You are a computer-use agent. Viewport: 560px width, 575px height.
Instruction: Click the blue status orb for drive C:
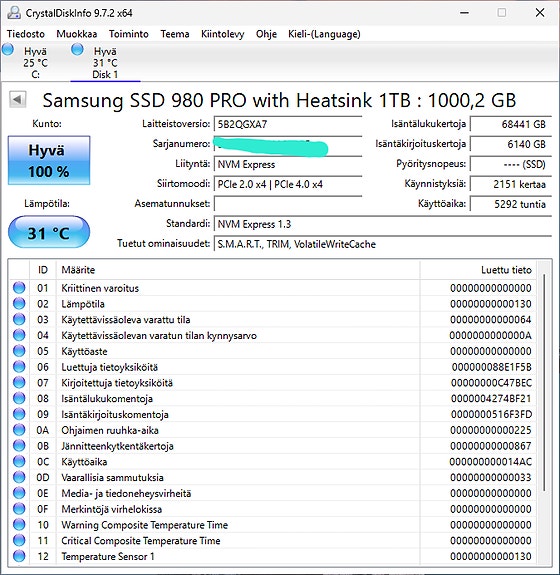pyautogui.click(x=8, y=50)
